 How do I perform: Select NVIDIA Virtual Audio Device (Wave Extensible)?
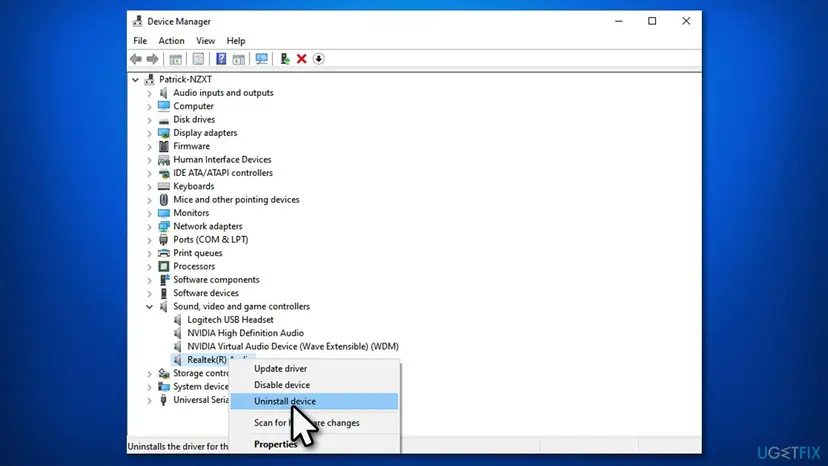pos(293,347)
